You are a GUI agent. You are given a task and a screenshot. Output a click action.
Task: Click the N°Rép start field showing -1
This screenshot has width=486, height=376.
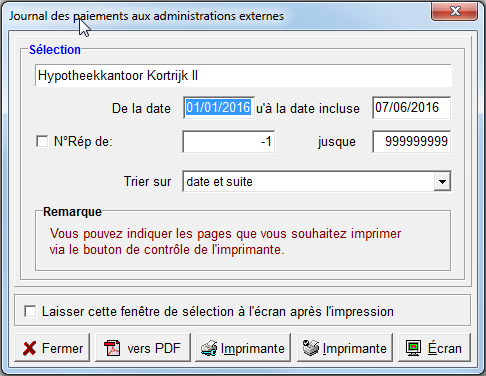click(x=229, y=142)
